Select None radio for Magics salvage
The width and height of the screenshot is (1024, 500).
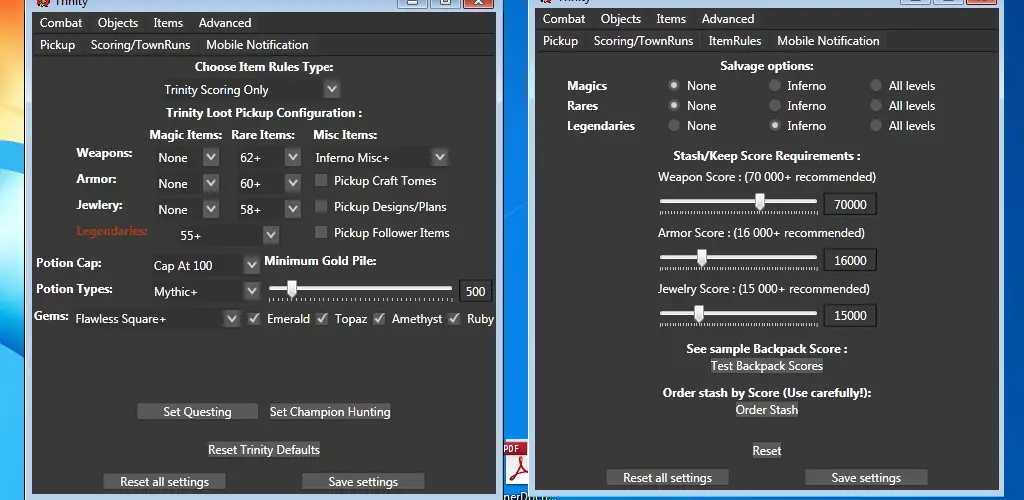(x=673, y=86)
